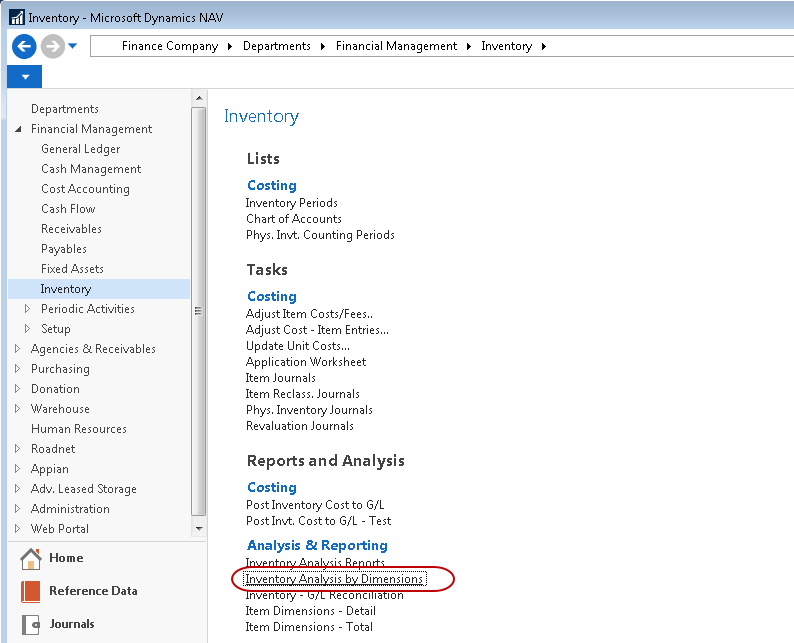Collapse the Financial Management tree node

point(19,129)
